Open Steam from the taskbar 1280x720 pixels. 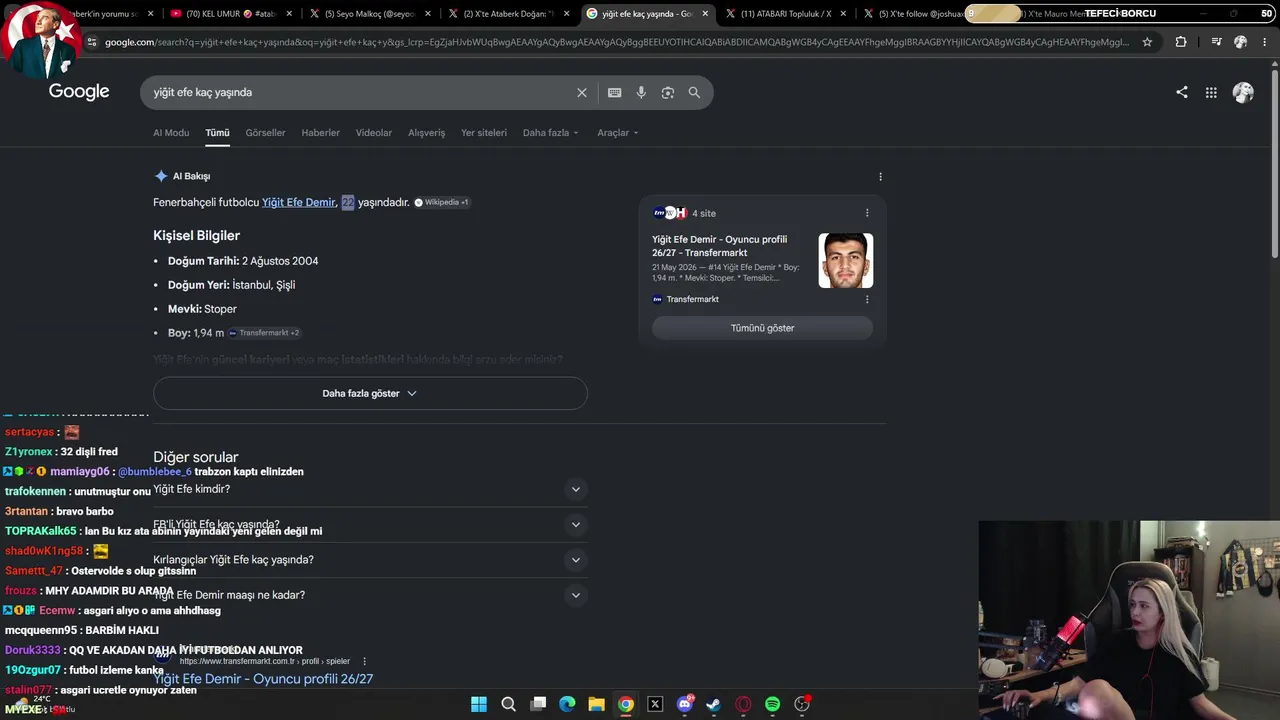coord(713,704)
